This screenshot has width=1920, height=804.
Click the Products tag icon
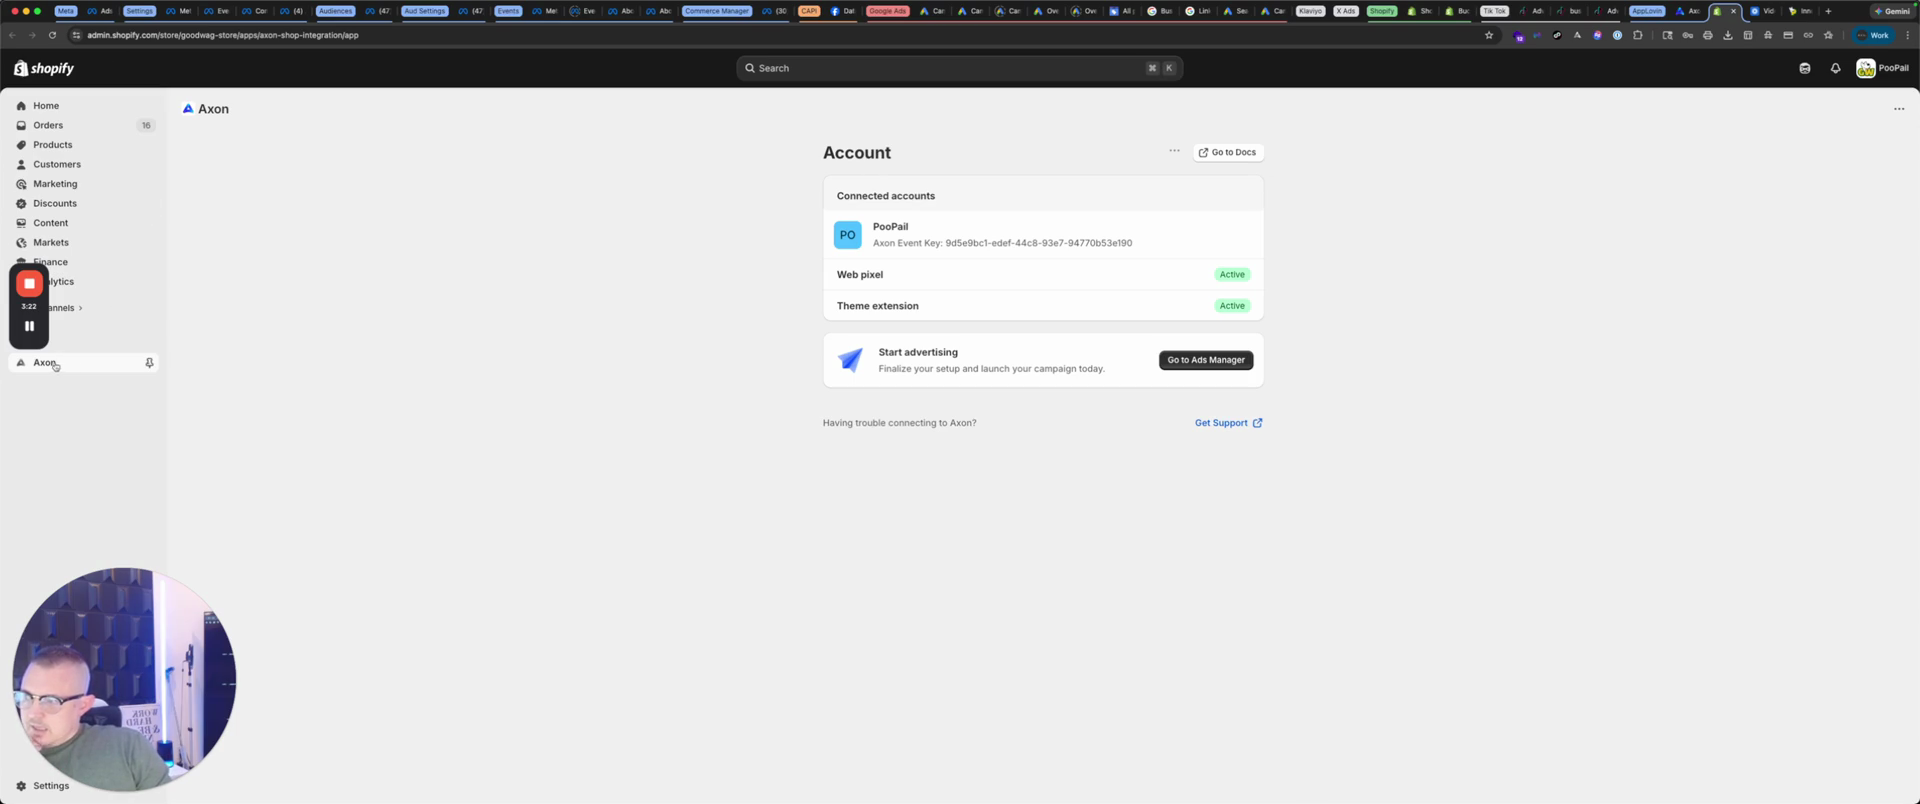21,145
